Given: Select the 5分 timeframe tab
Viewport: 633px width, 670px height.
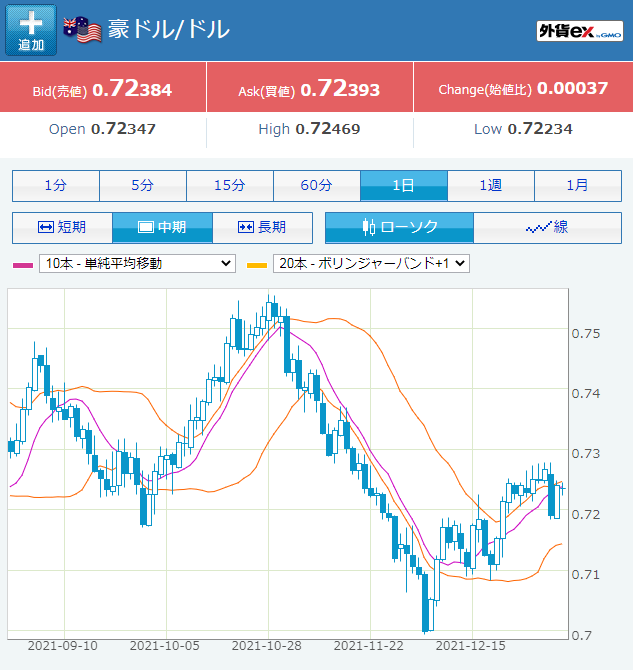Looking at the screenshot, I should coord(143,185).
